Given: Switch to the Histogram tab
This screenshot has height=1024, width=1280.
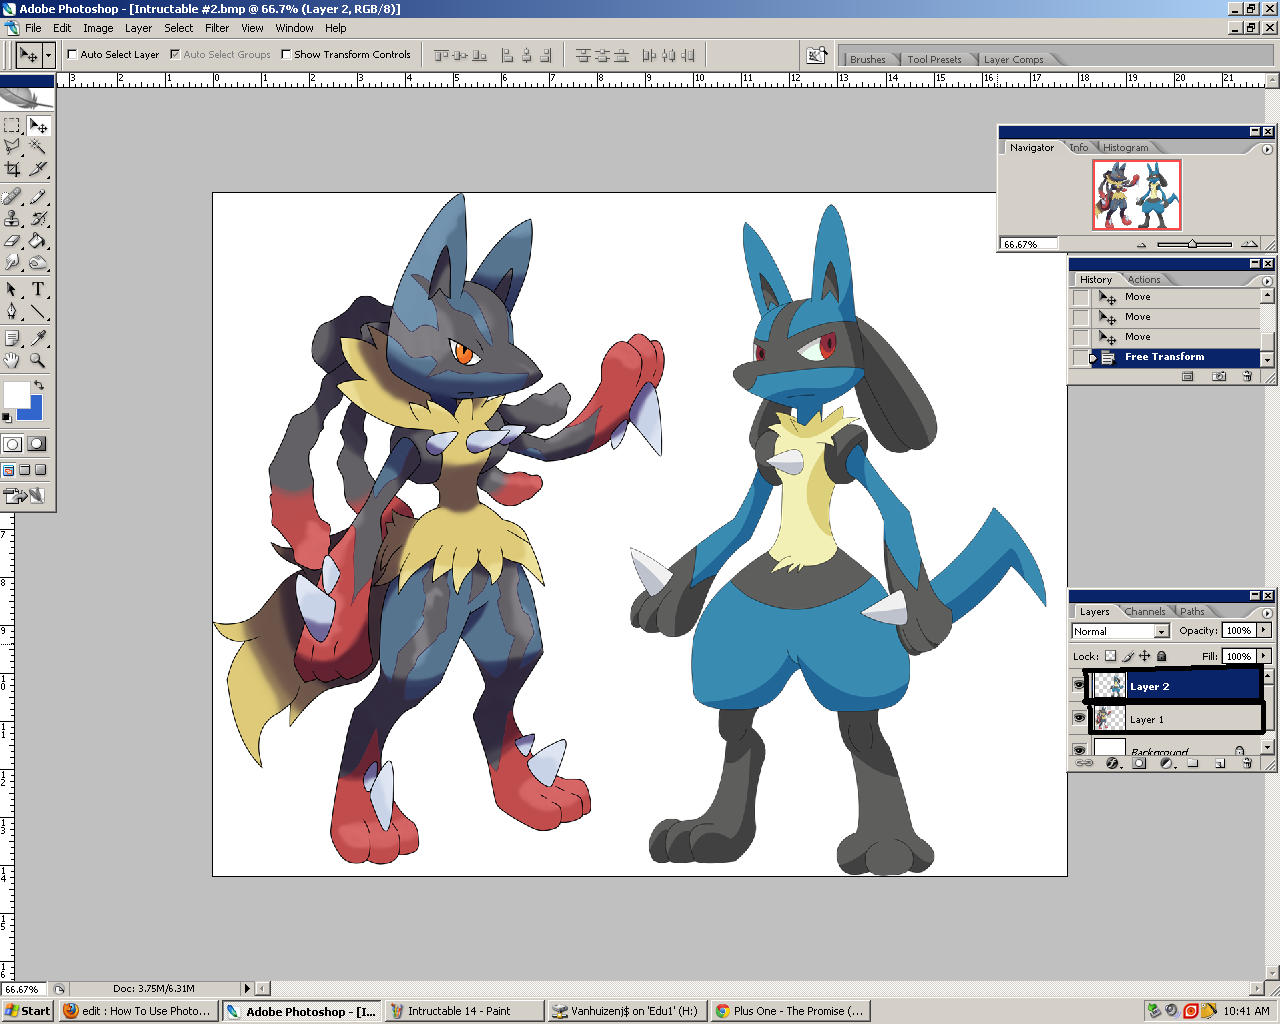Looking at the screenshot, I should (x=1125, y=147).
